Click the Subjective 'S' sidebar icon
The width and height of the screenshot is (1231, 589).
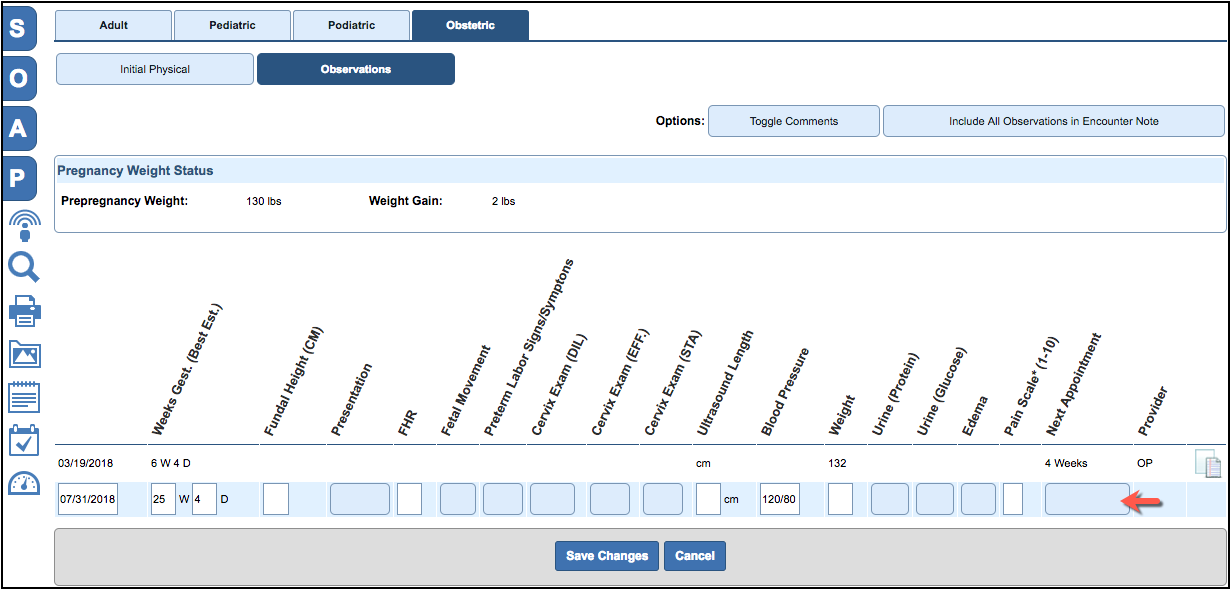(20, 28)
